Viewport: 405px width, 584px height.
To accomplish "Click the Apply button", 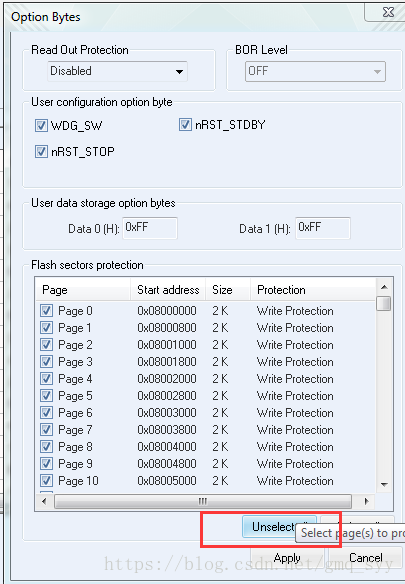I will pos(287,558).
